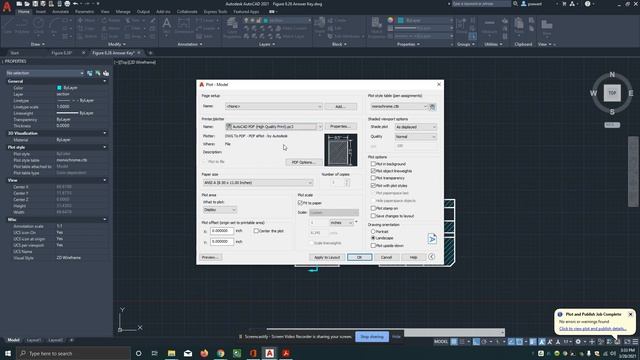The image size is (640, 360).
Task: Click the status bar customization menu icon
Action: [x=635, y=342]
